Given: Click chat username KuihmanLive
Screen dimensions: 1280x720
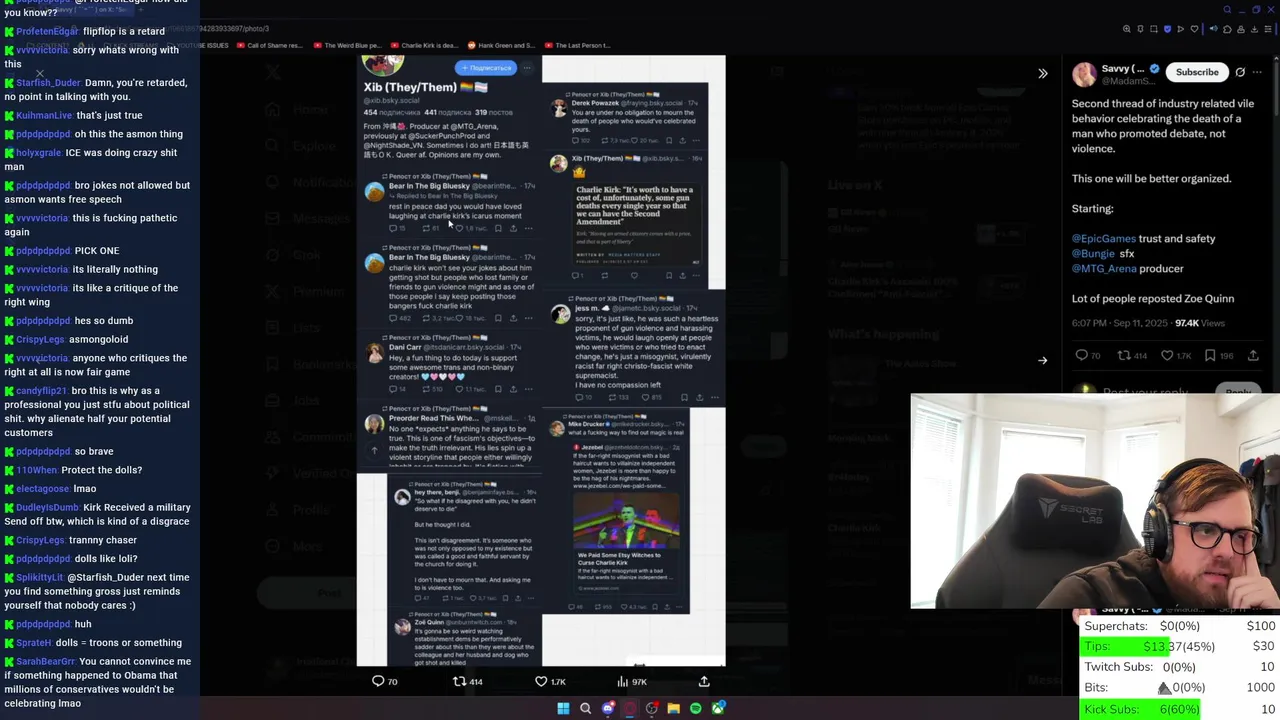Looking at the screenshot, I should point(44,115).
